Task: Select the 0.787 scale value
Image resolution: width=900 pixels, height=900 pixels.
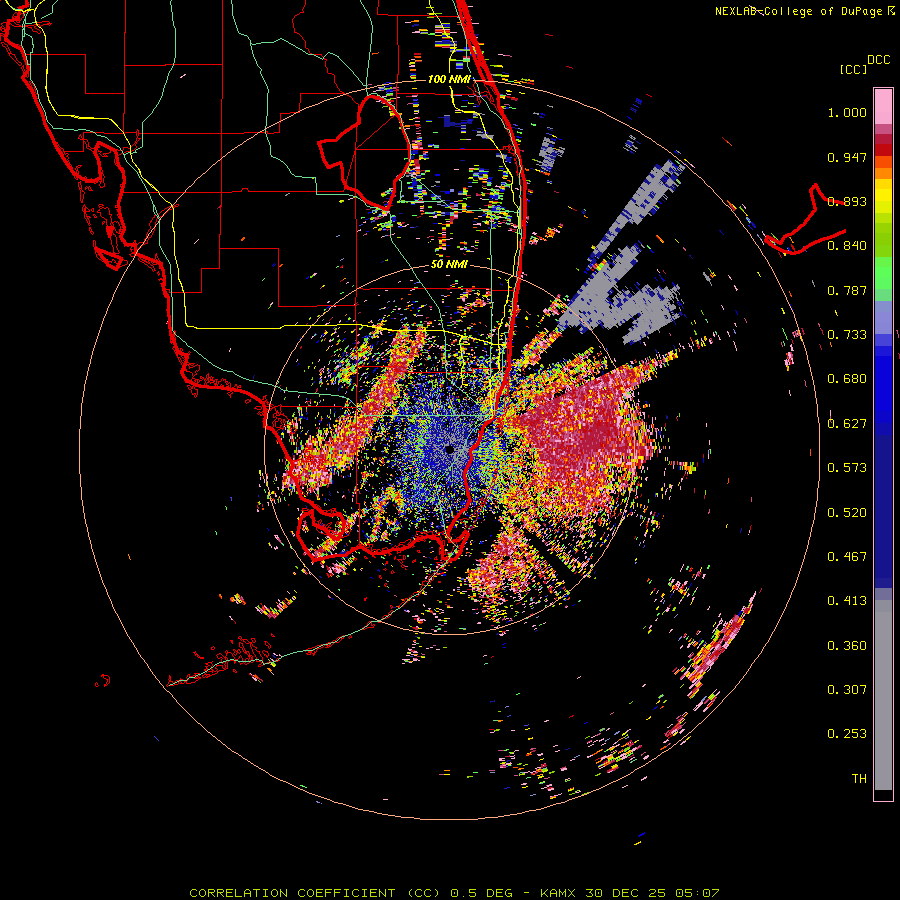Action: (x=847, y=290)
